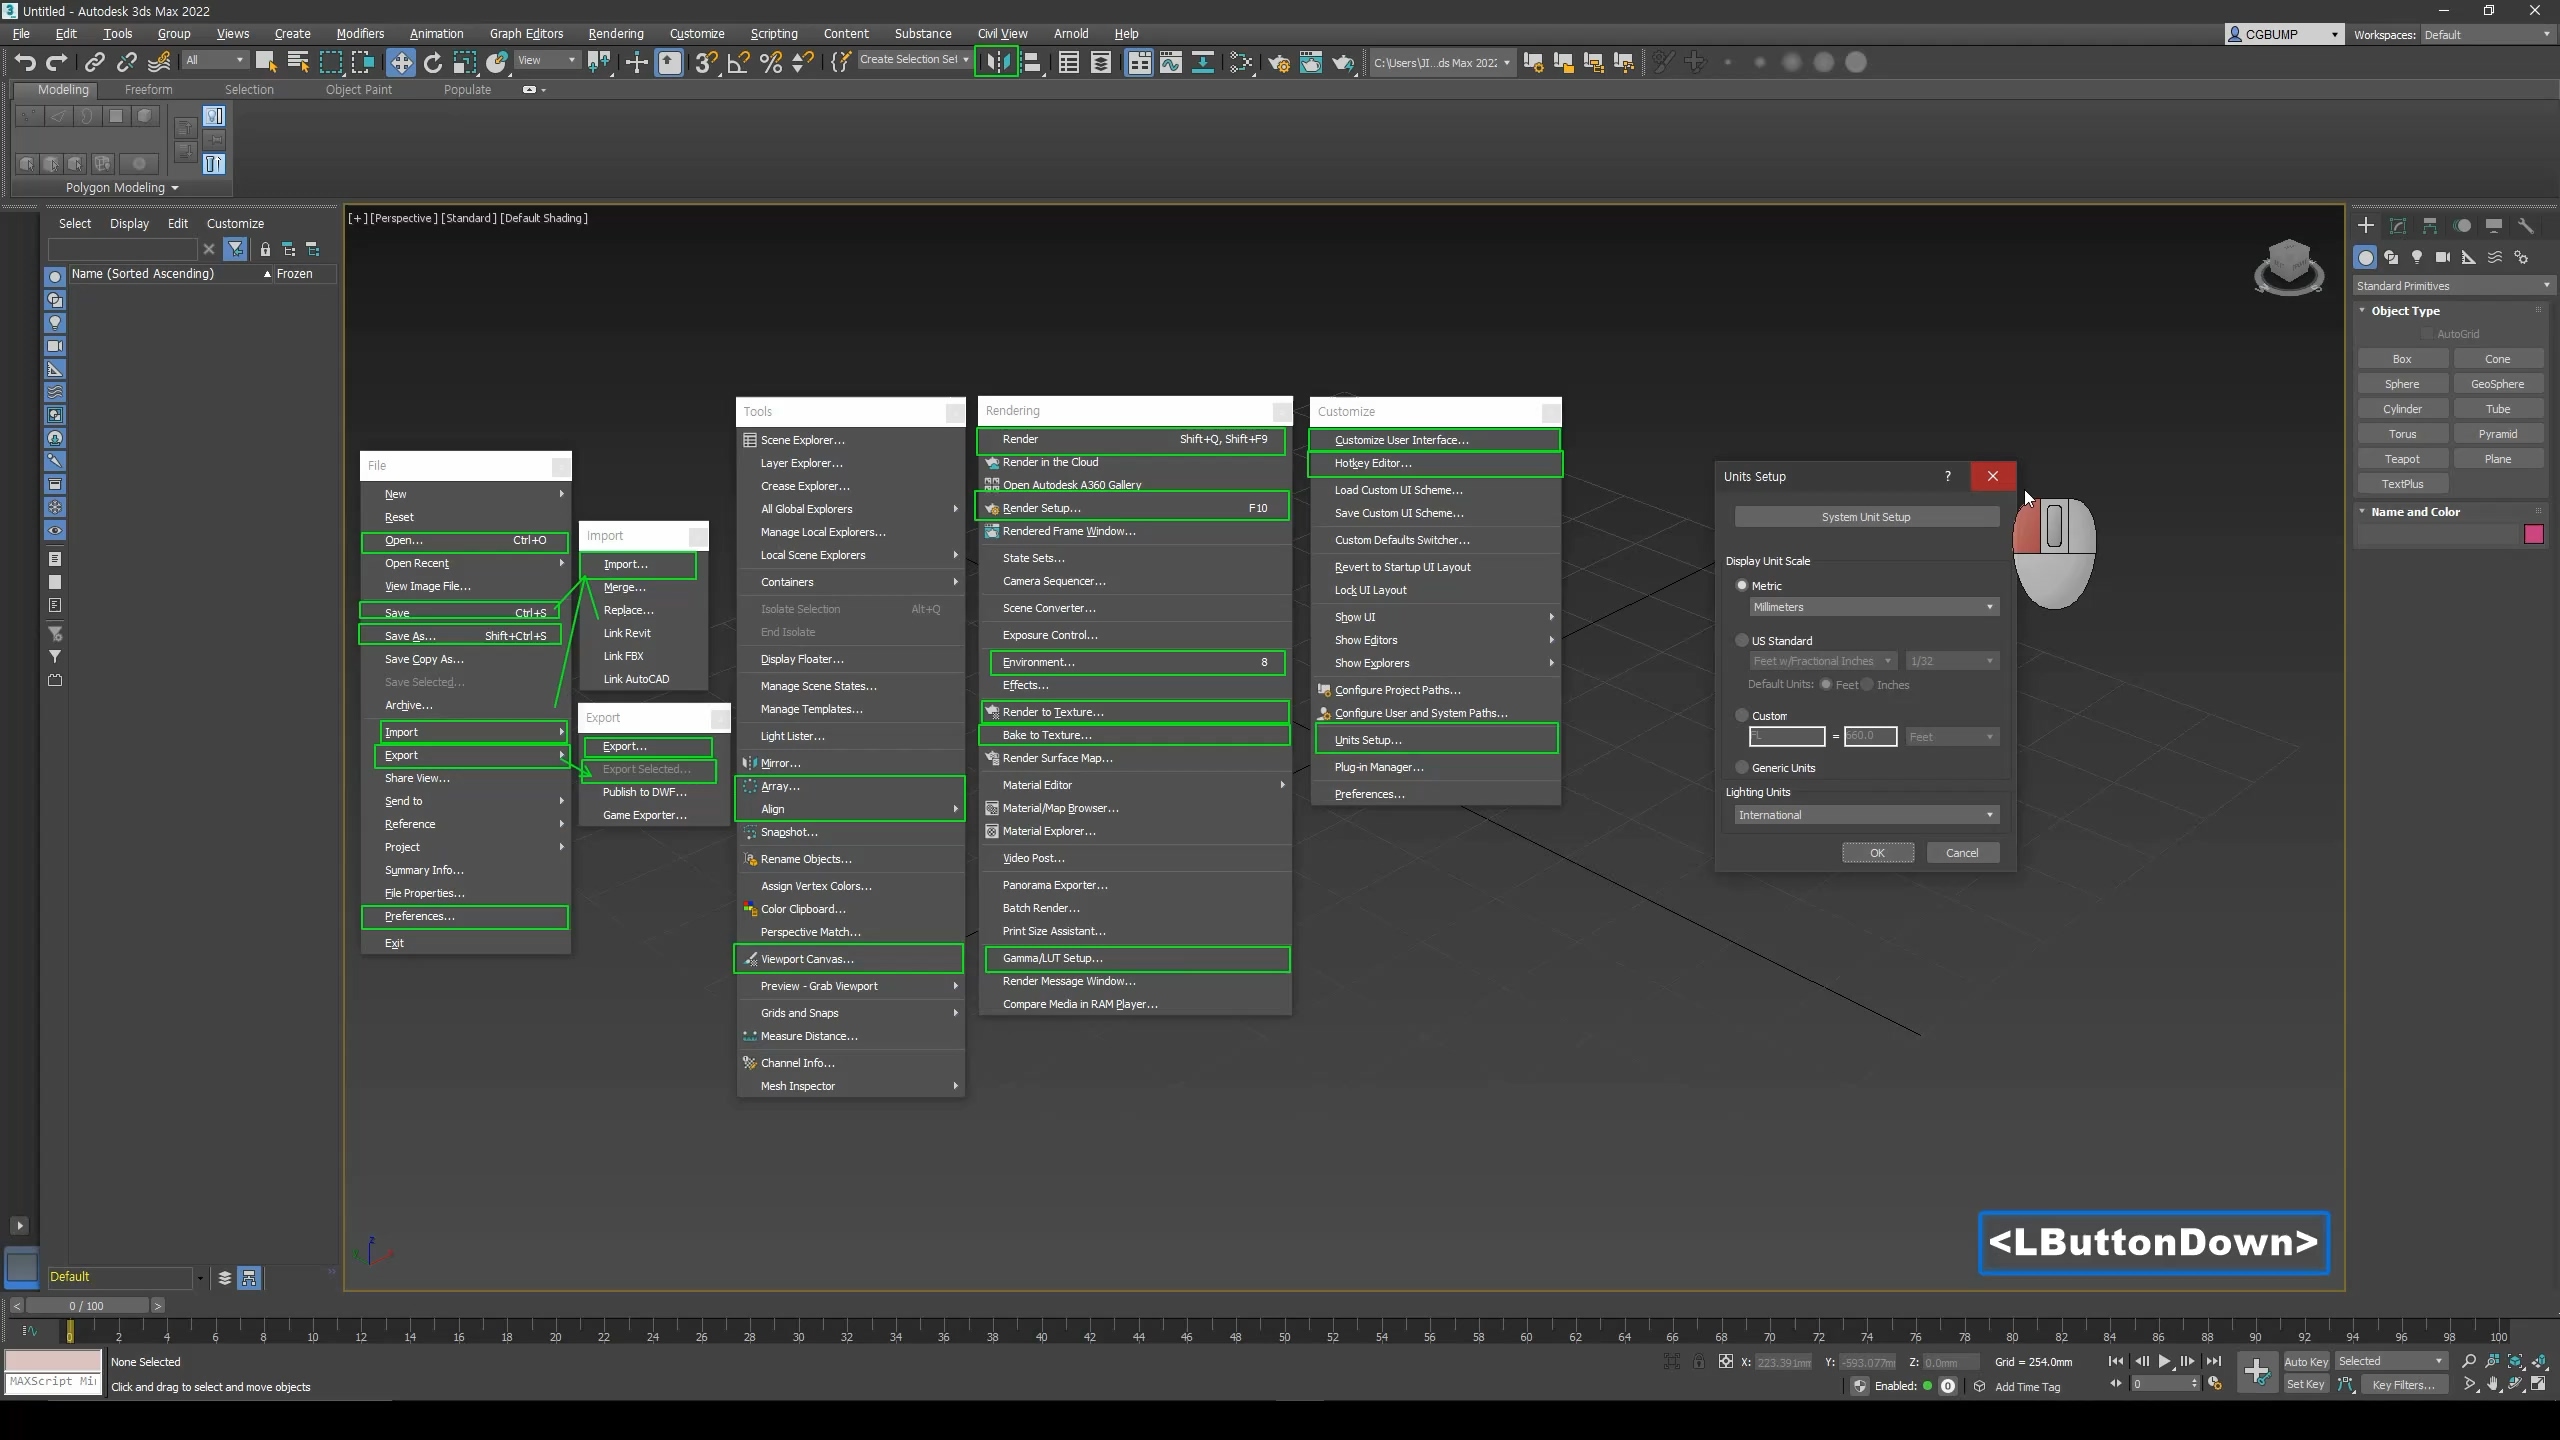
Task: Click the pink object color swatch
Action: pos(2533,534)
